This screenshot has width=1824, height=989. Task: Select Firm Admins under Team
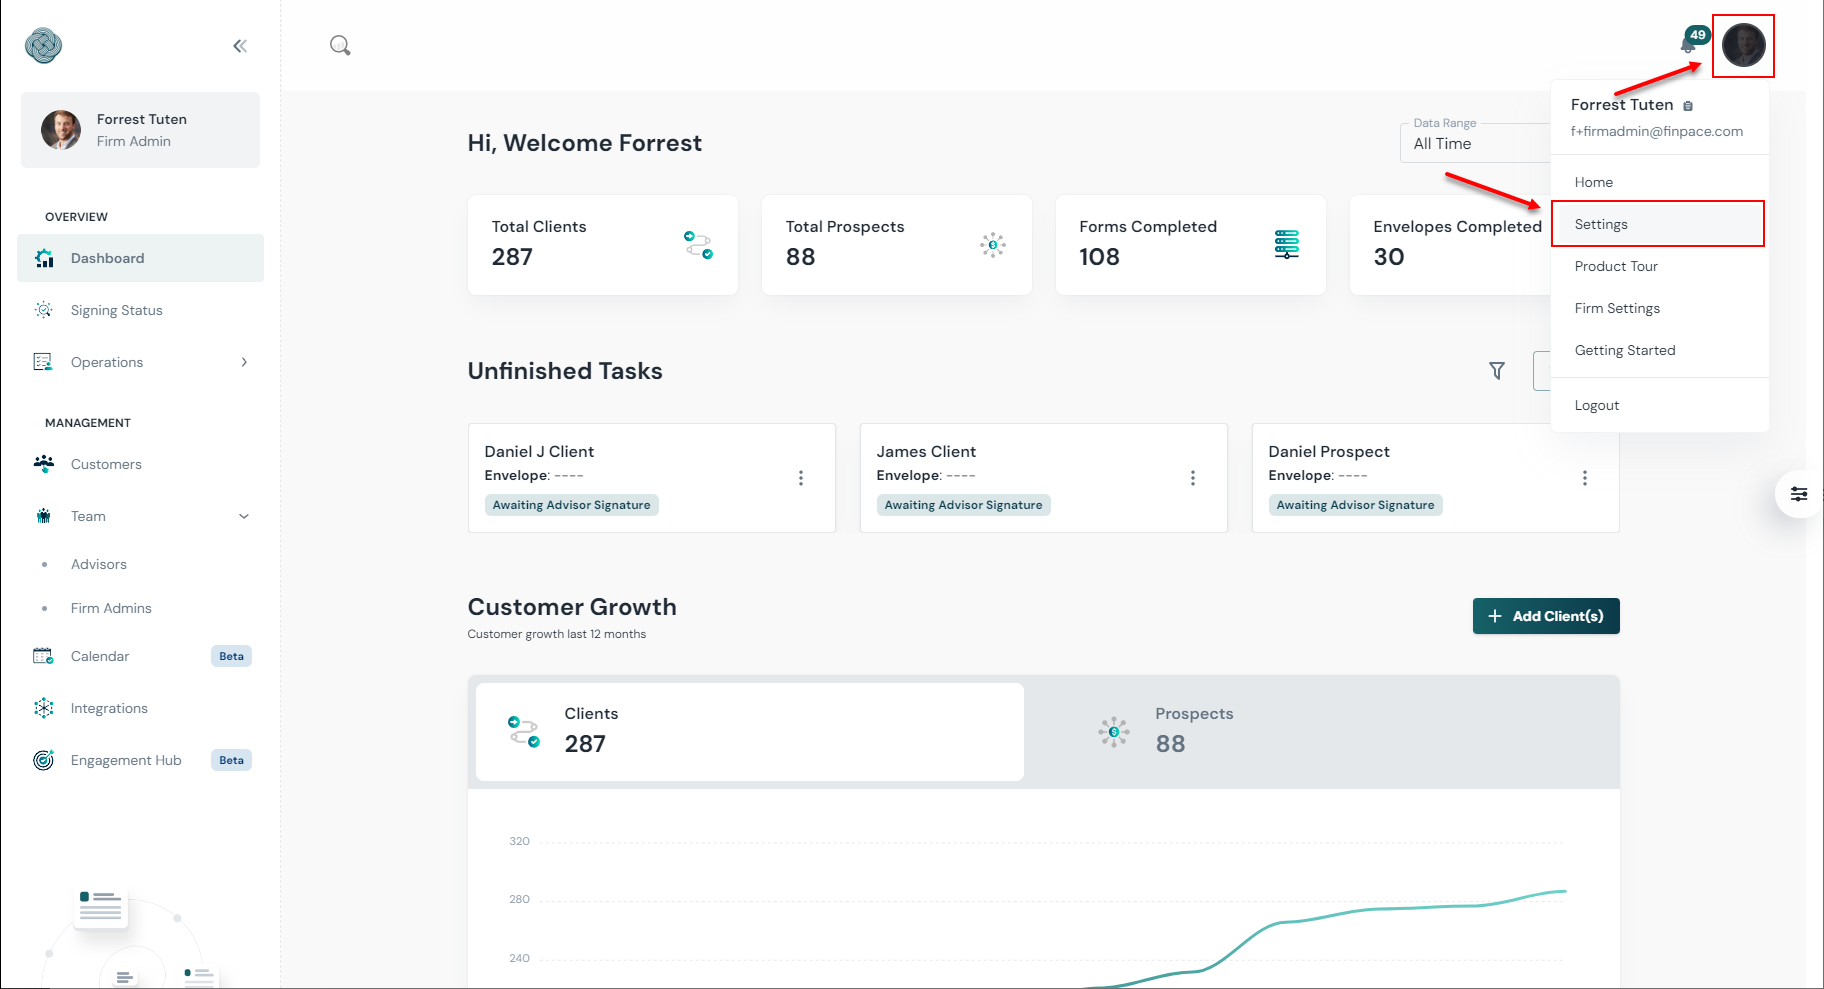pos(111,608)
